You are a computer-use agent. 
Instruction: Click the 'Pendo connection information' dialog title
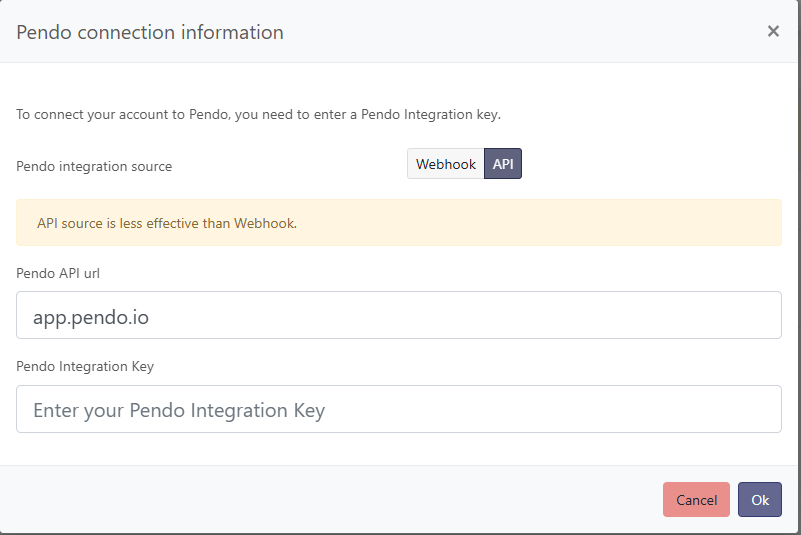point(150,32)
